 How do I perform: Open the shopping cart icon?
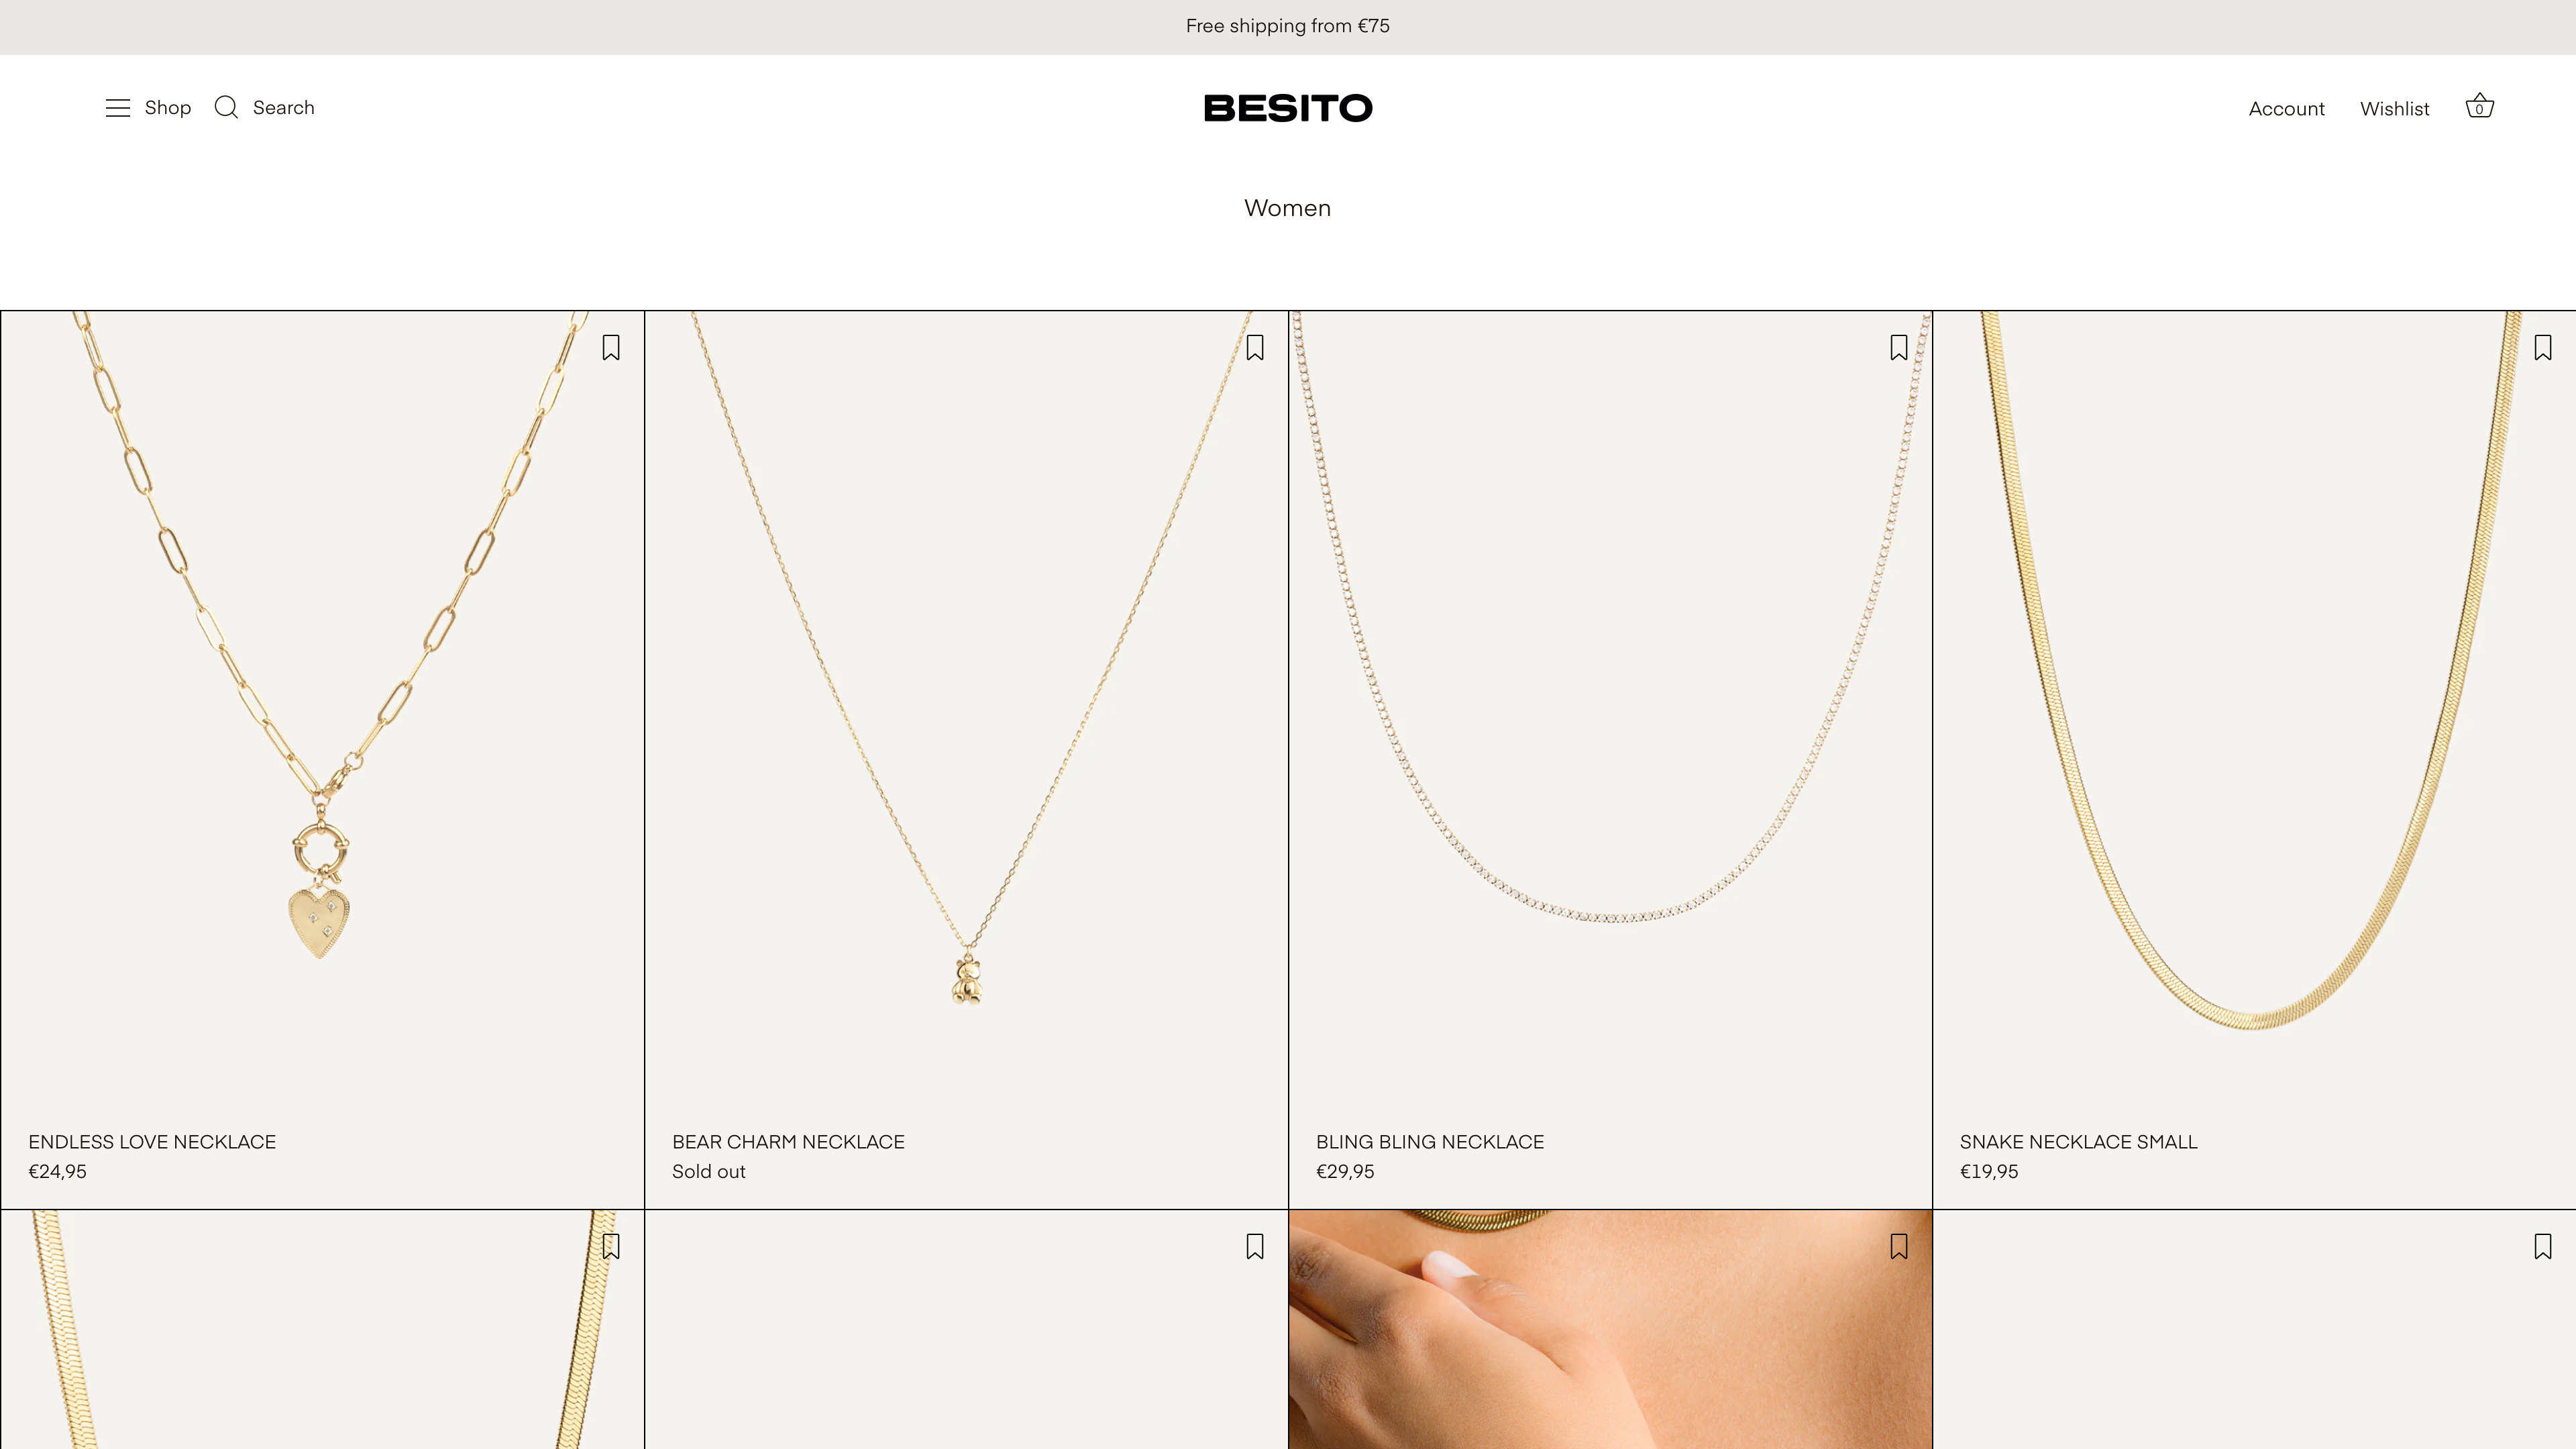pyautogui.click(x=2480, y=106)
